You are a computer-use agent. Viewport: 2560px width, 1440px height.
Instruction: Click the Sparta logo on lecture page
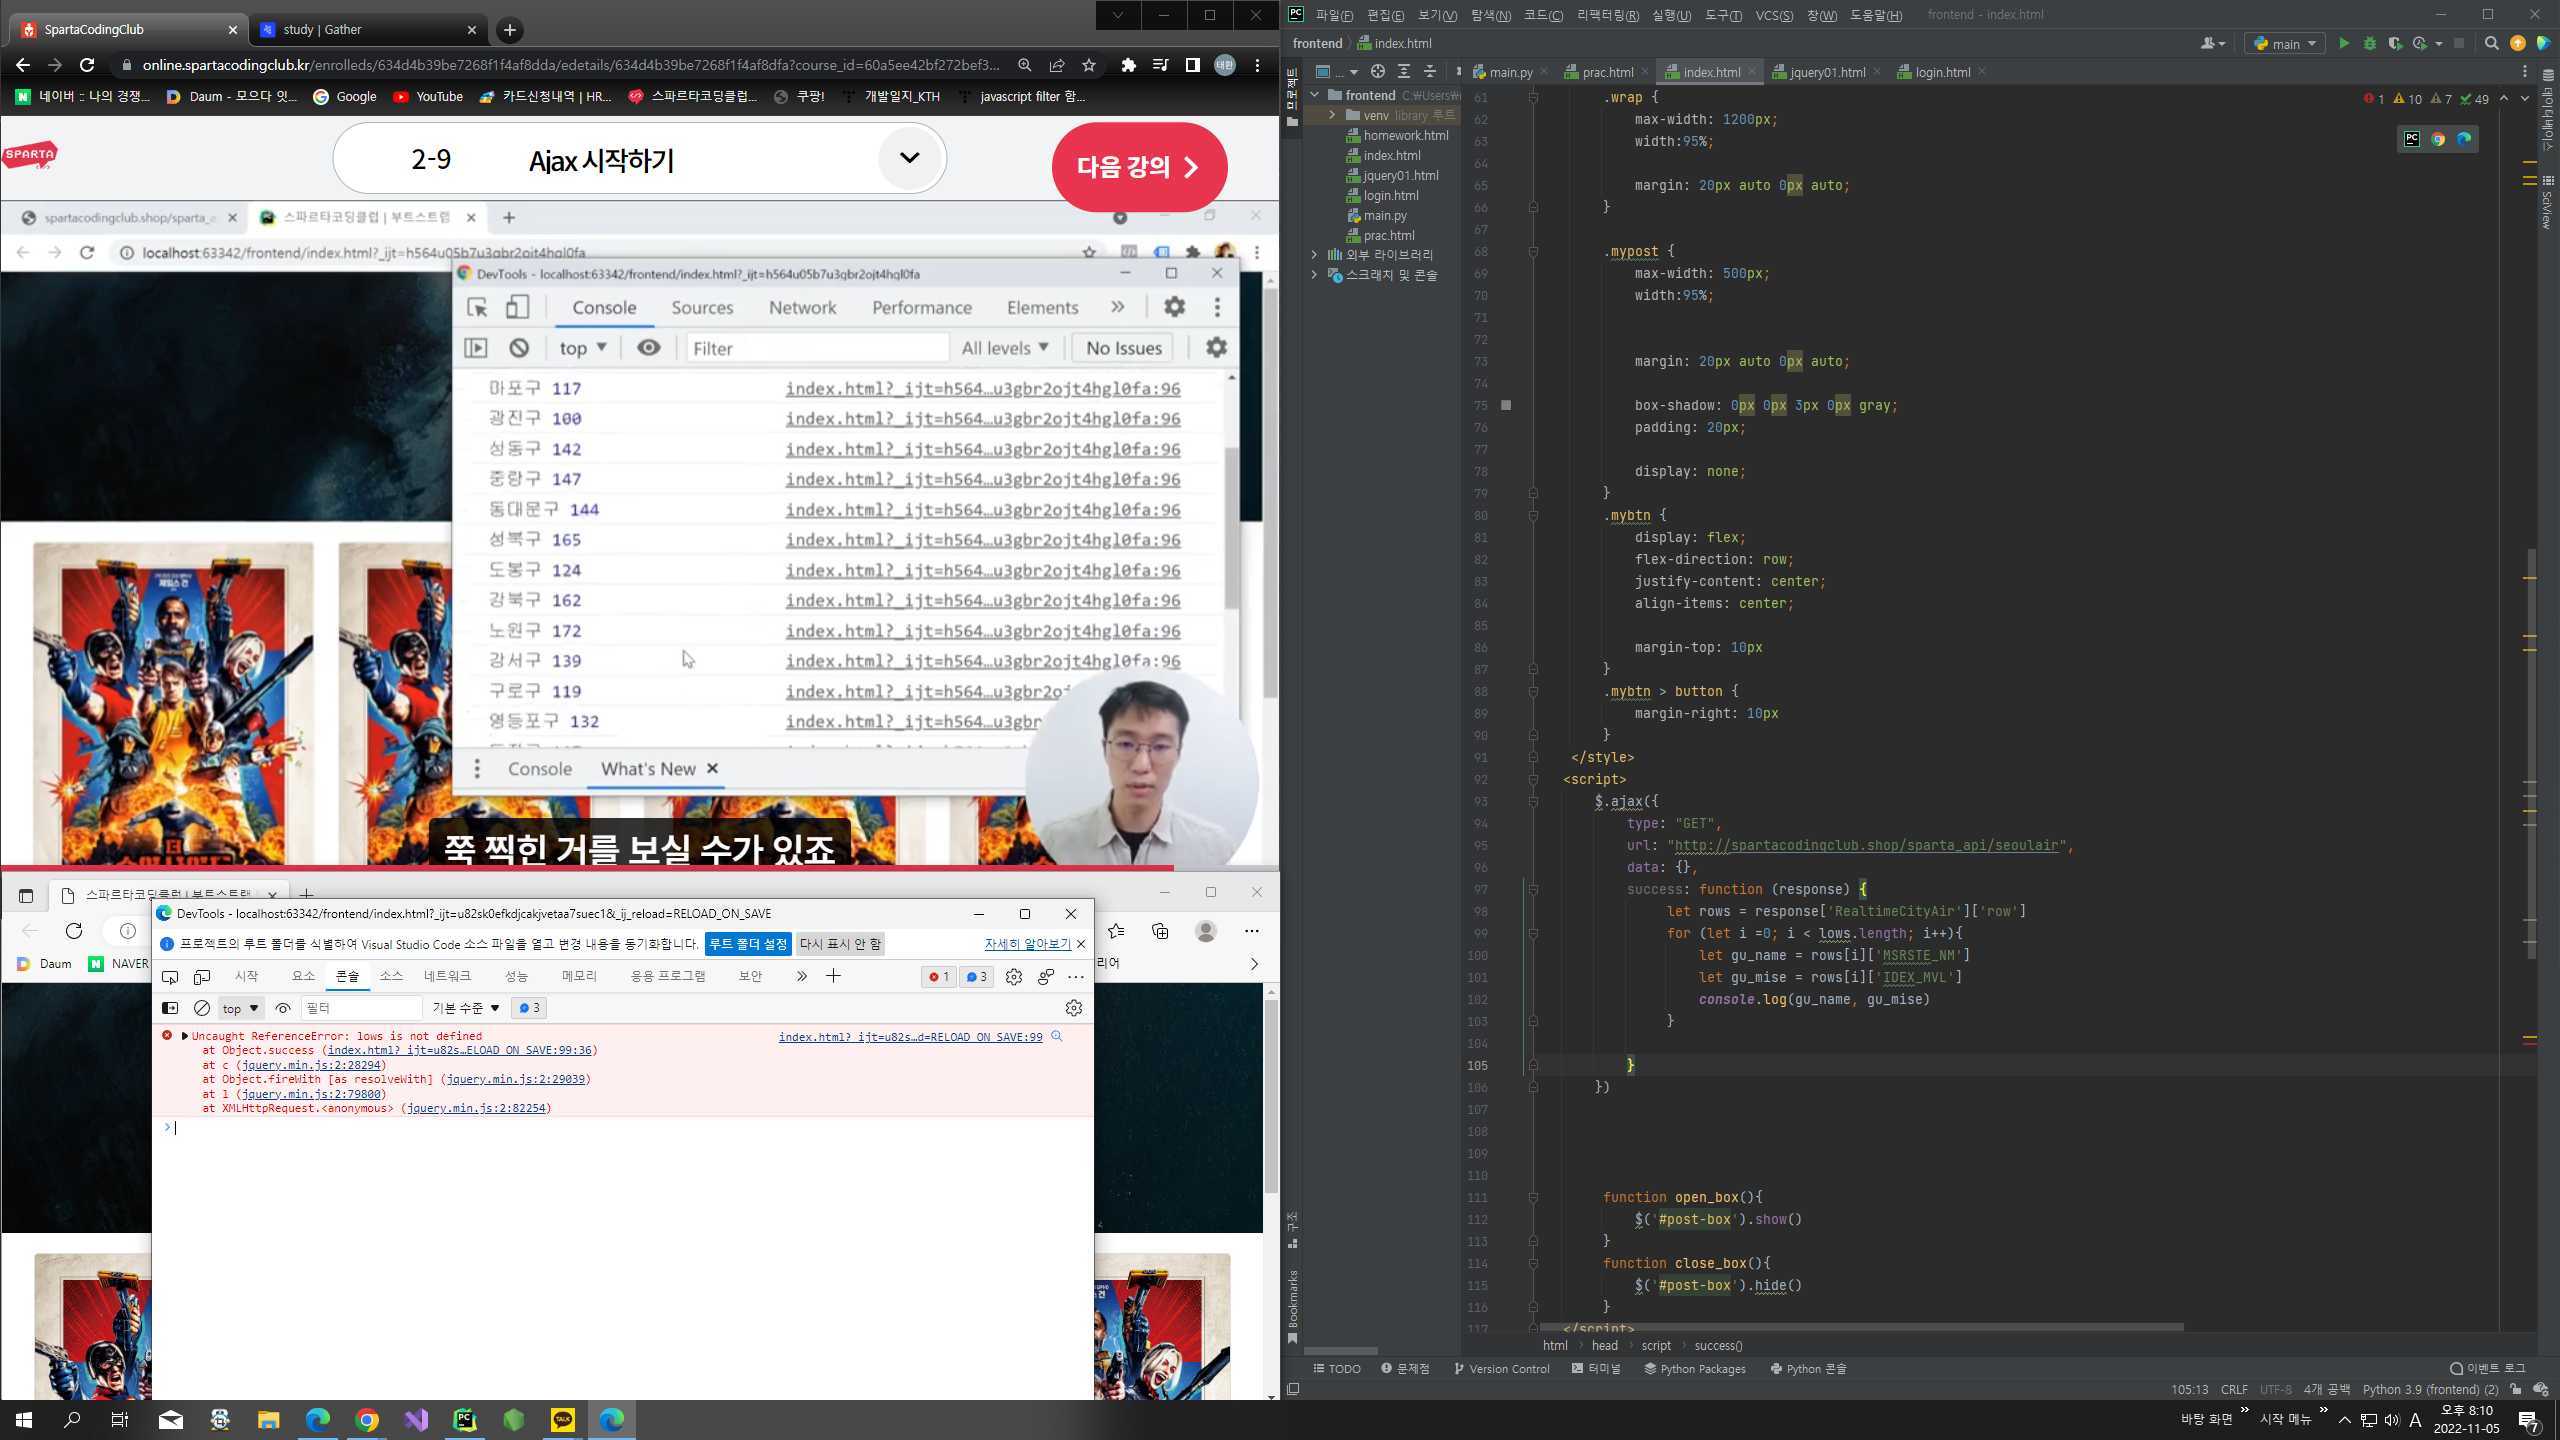click(30, 155)
